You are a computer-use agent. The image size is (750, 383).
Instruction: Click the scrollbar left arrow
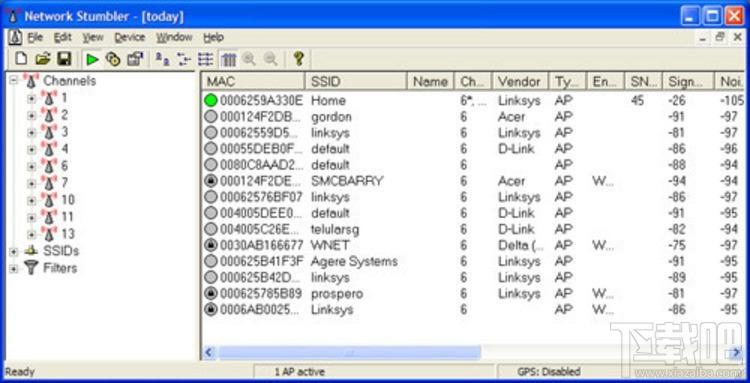coord(208,353)
